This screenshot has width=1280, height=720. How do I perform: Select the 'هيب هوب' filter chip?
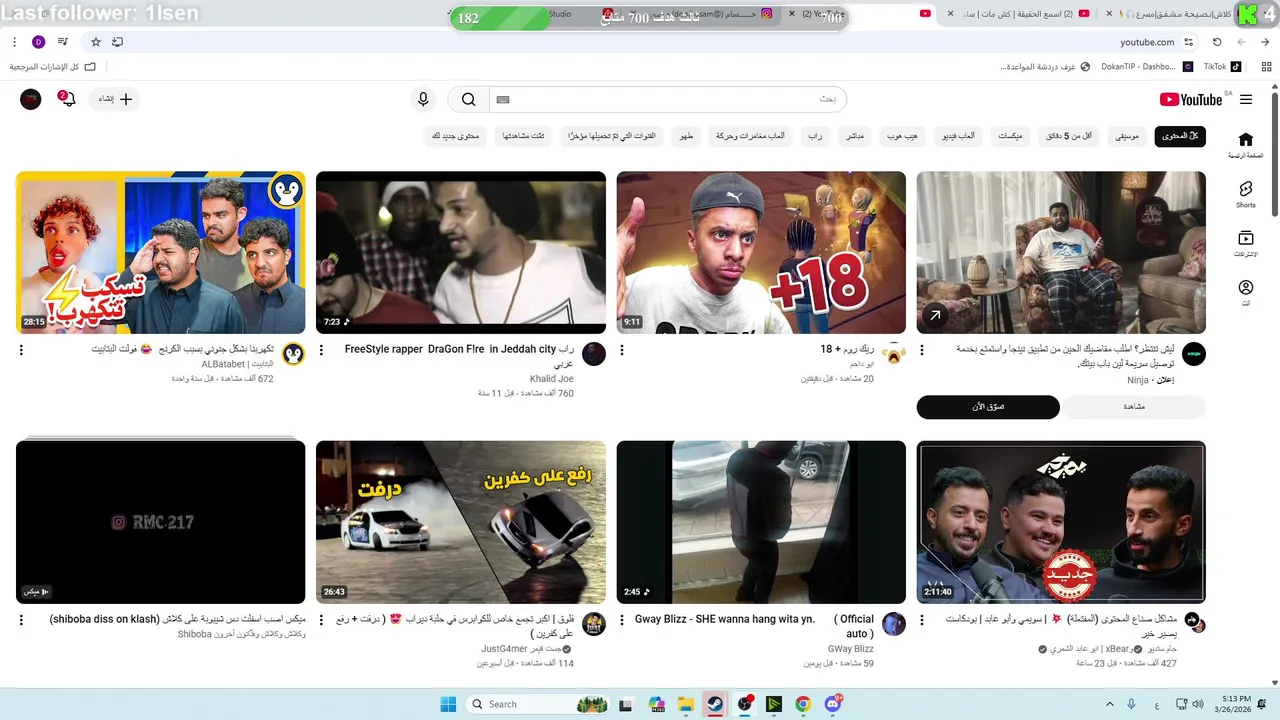[902, 136]
